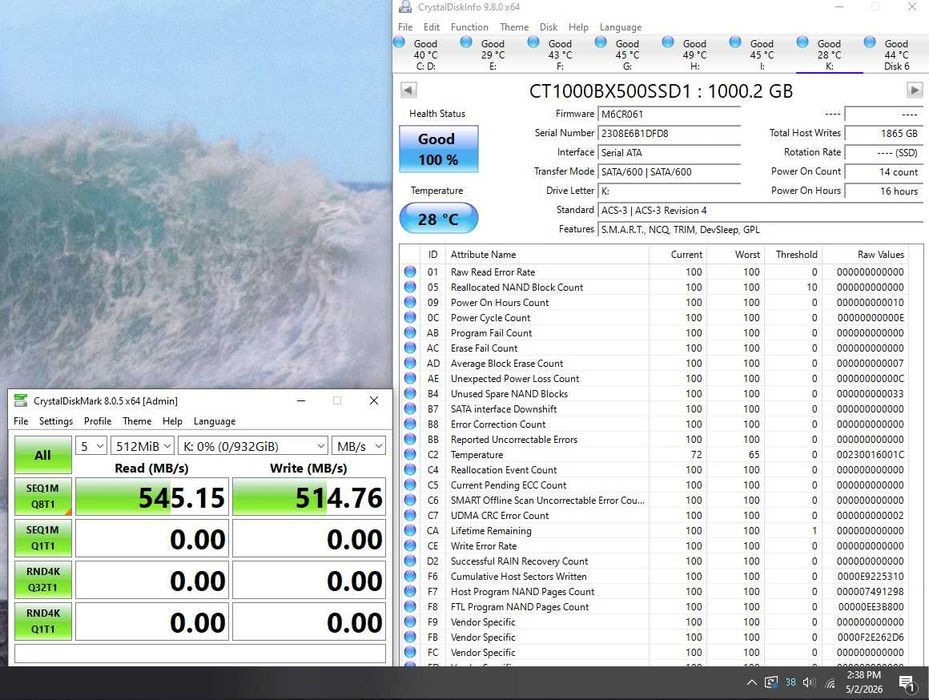This screenshot has height=700, width=929.
Task: Select the H: drive status orb
Action: (x=668, y=42)
